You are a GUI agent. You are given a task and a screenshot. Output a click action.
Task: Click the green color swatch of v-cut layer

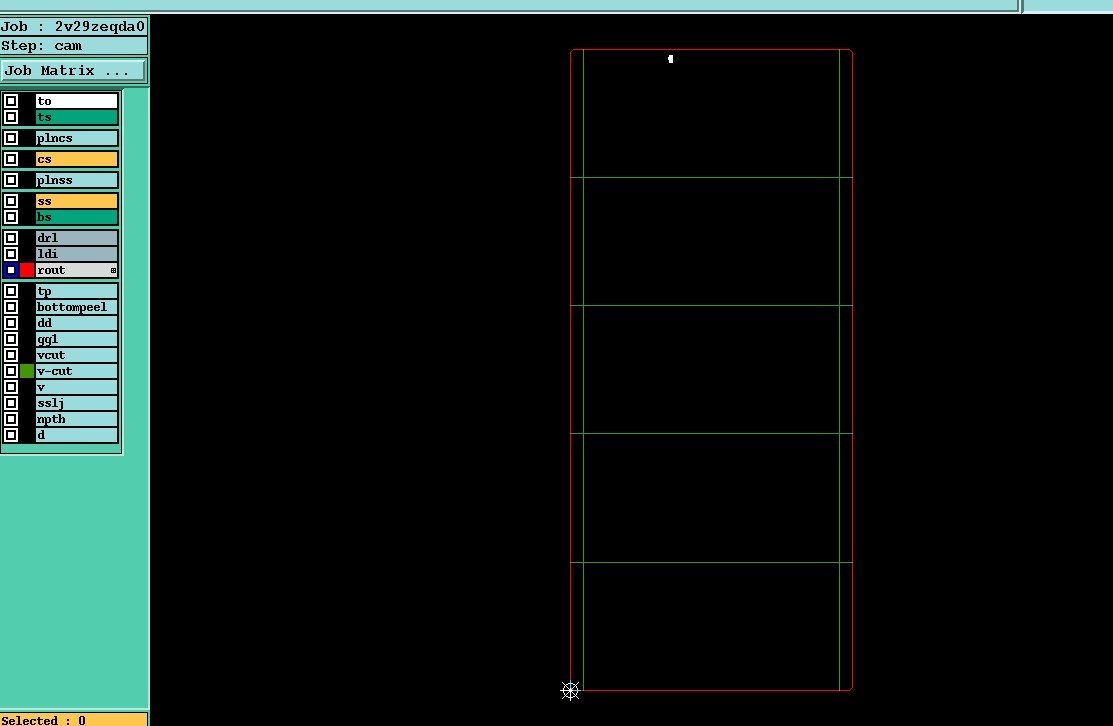[x=27, y=370]
